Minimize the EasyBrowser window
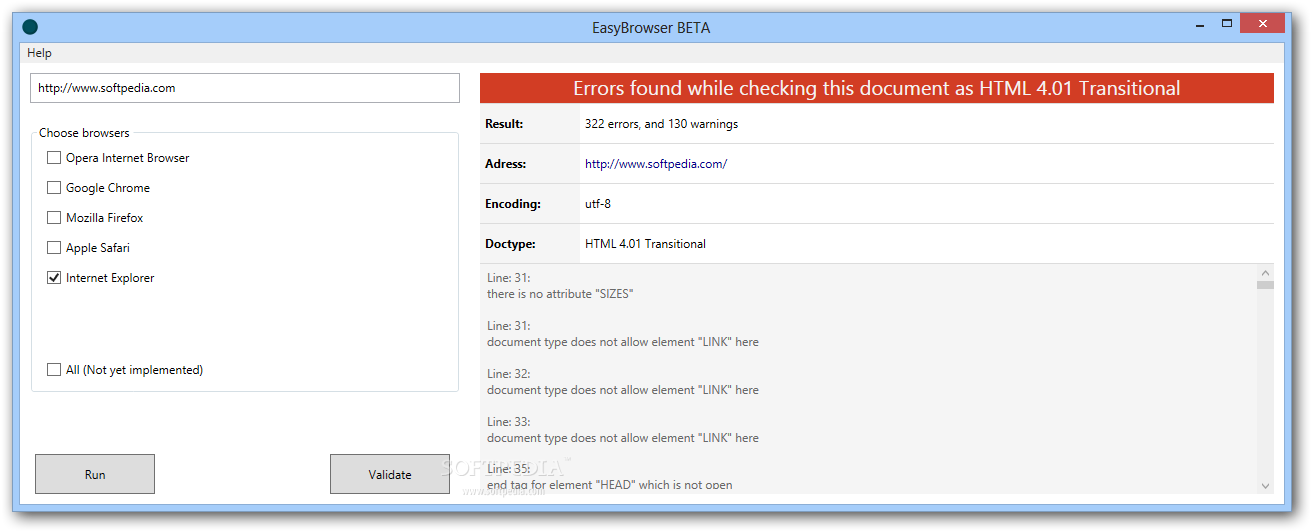This screenshot has height=532, width=1312. [1199, 24]
